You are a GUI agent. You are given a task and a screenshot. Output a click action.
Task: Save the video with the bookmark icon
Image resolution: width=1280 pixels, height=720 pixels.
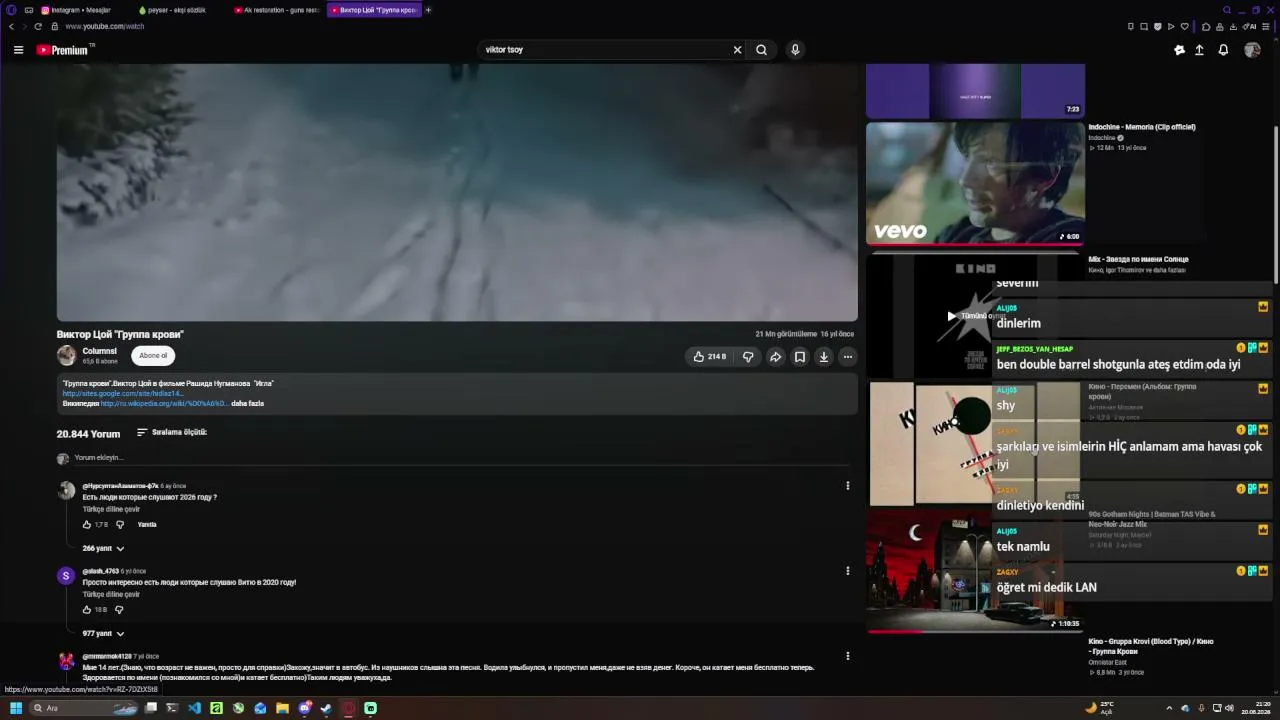[800, 357]
